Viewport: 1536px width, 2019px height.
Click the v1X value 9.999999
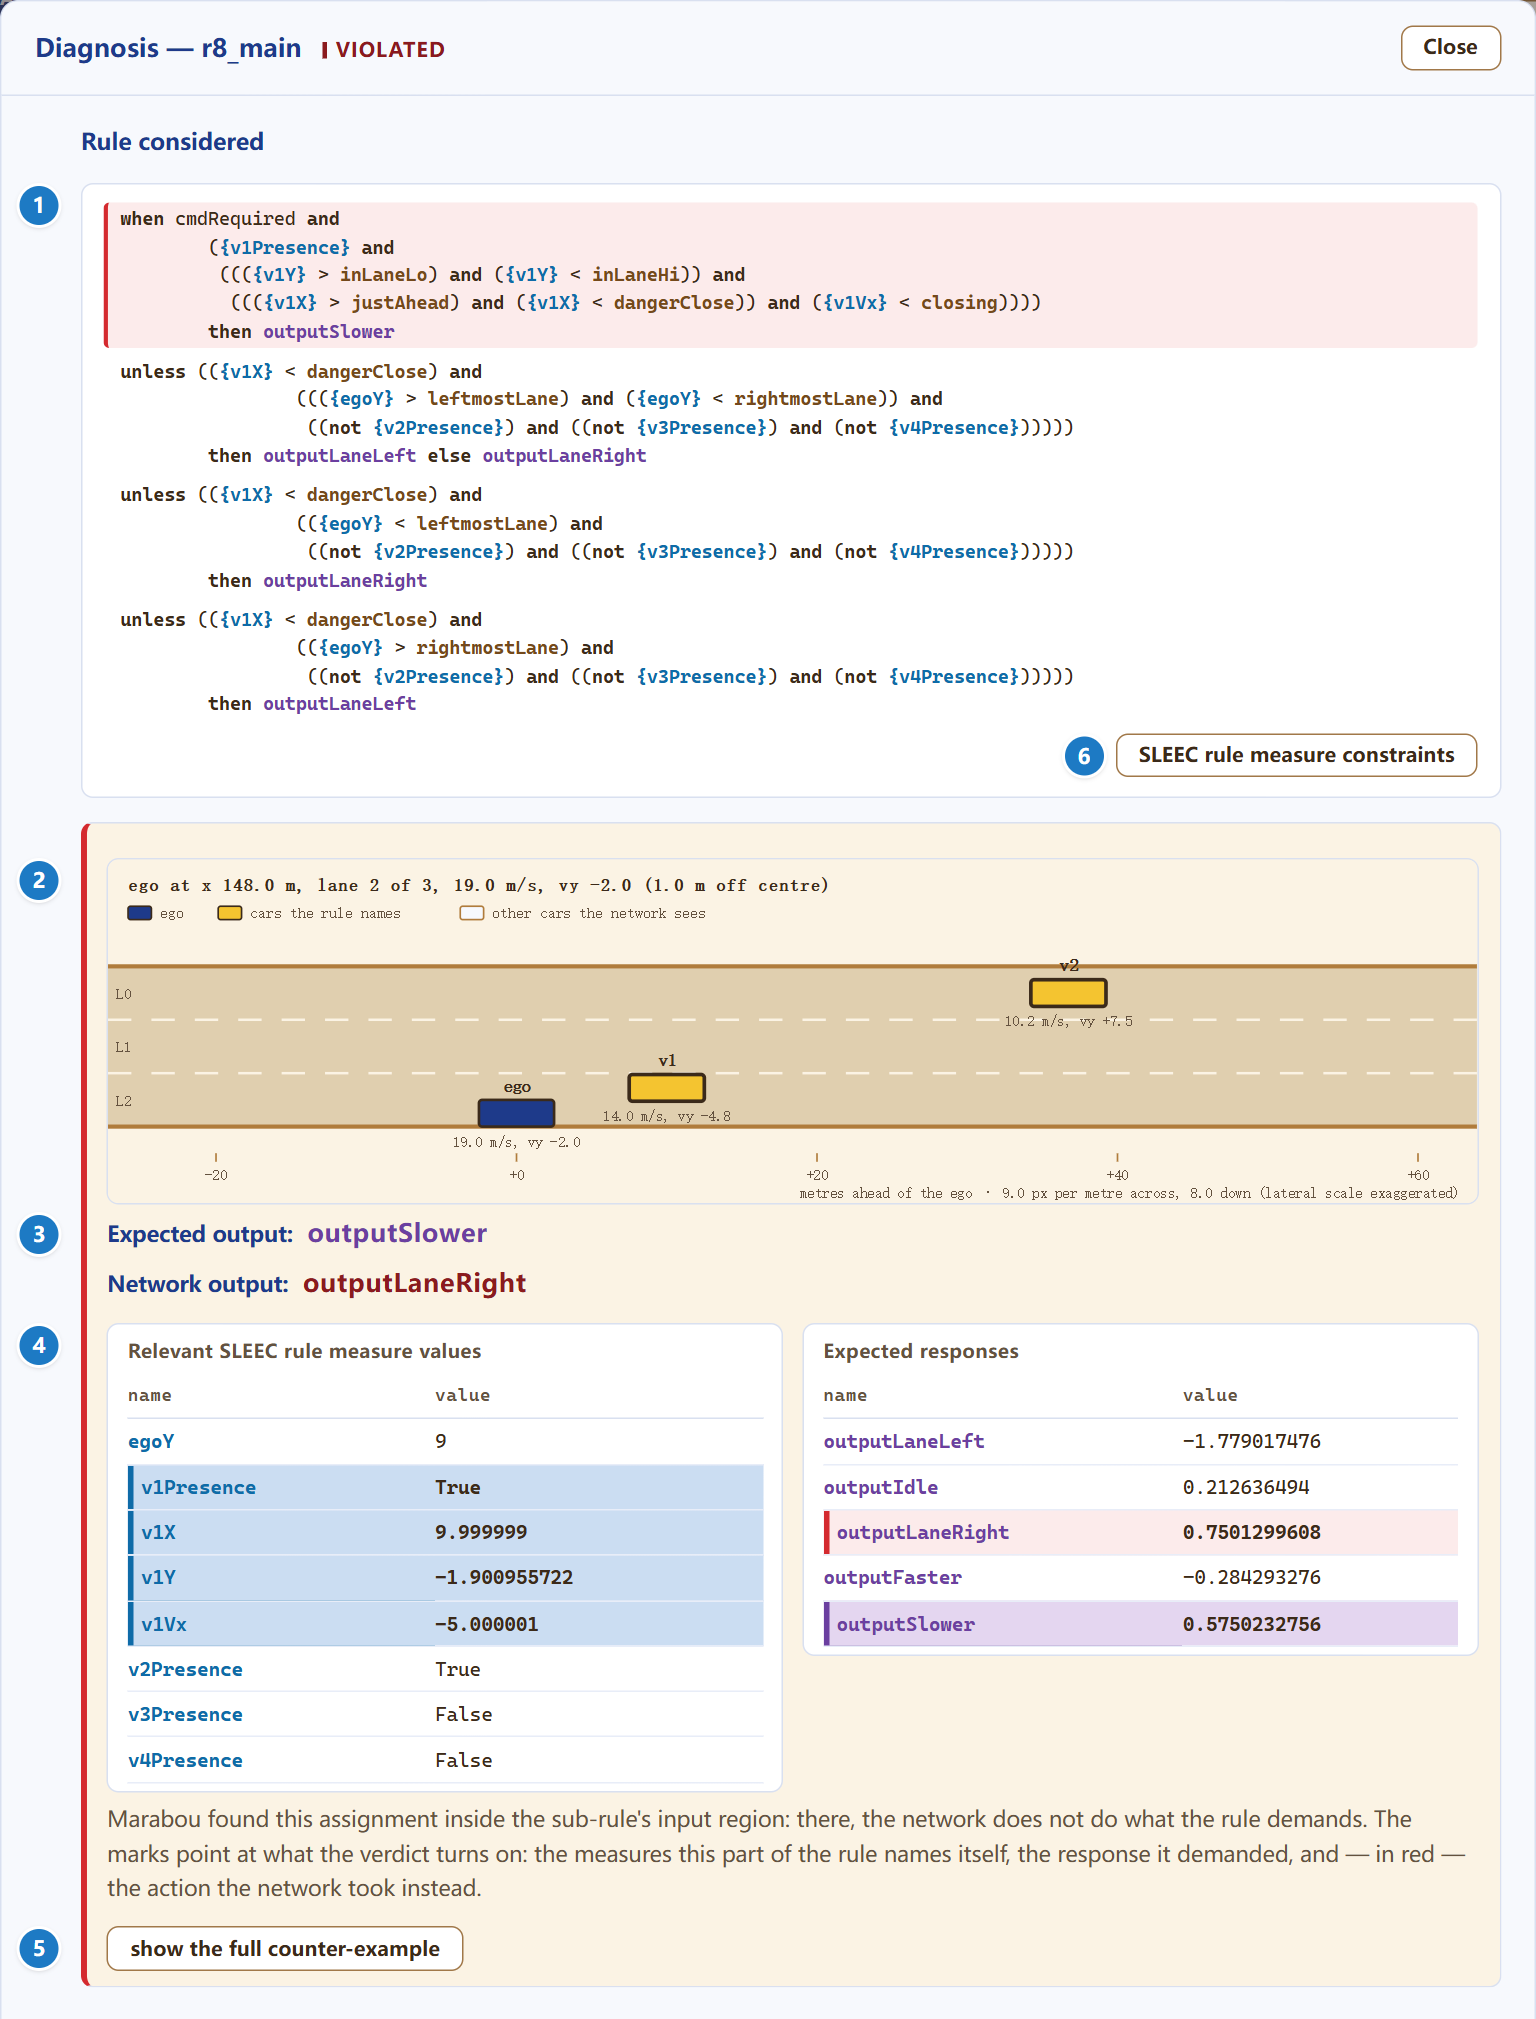pyautogui.click(x=481, y=1532)
